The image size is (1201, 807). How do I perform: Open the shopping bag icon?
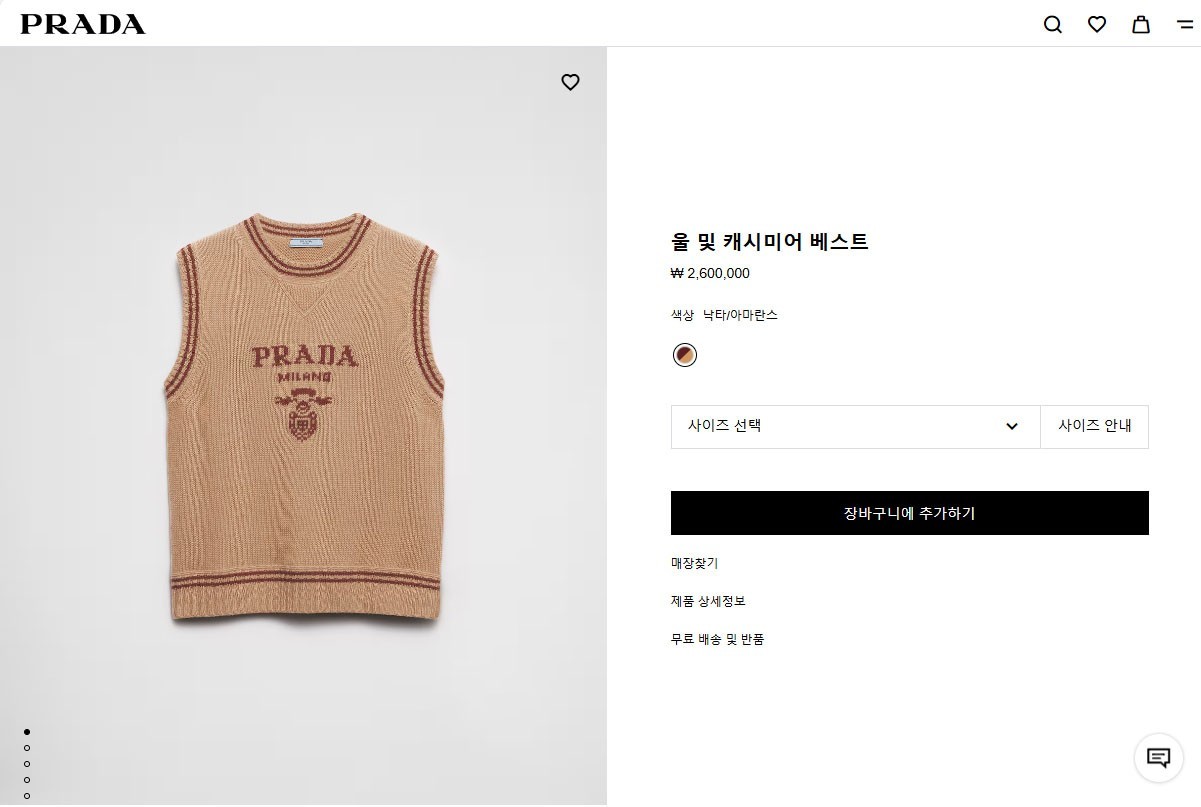[1141, 24]
